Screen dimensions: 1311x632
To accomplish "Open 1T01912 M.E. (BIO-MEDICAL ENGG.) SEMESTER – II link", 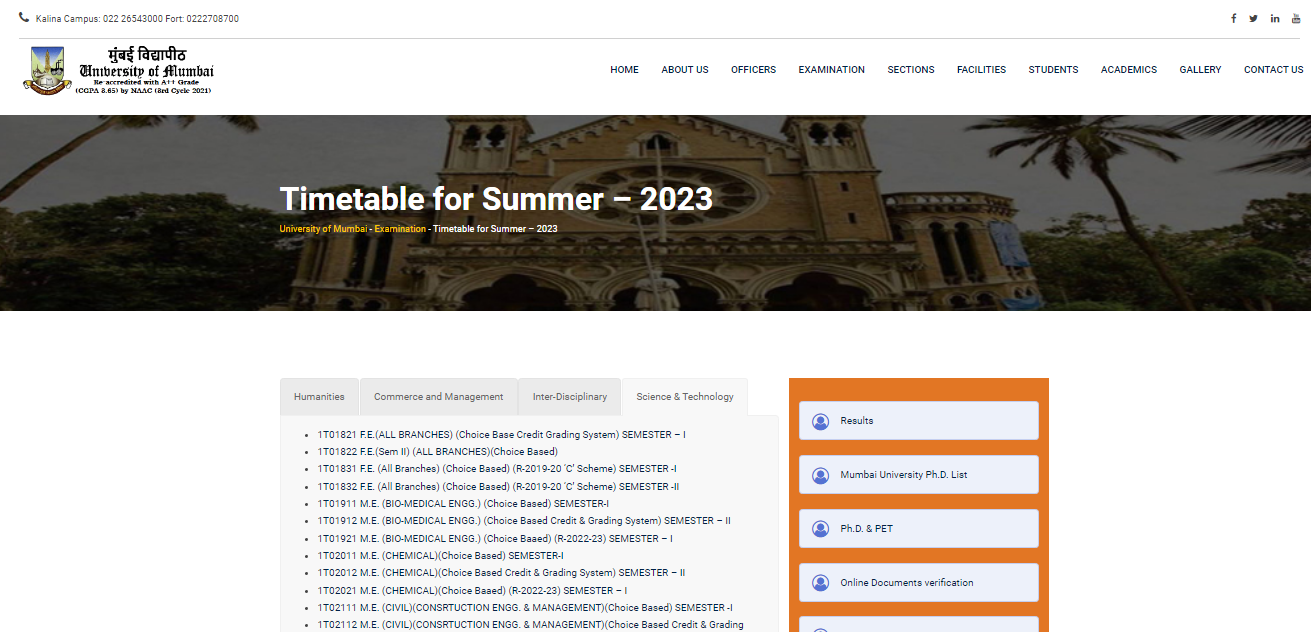I will click(x=524, y=521).
